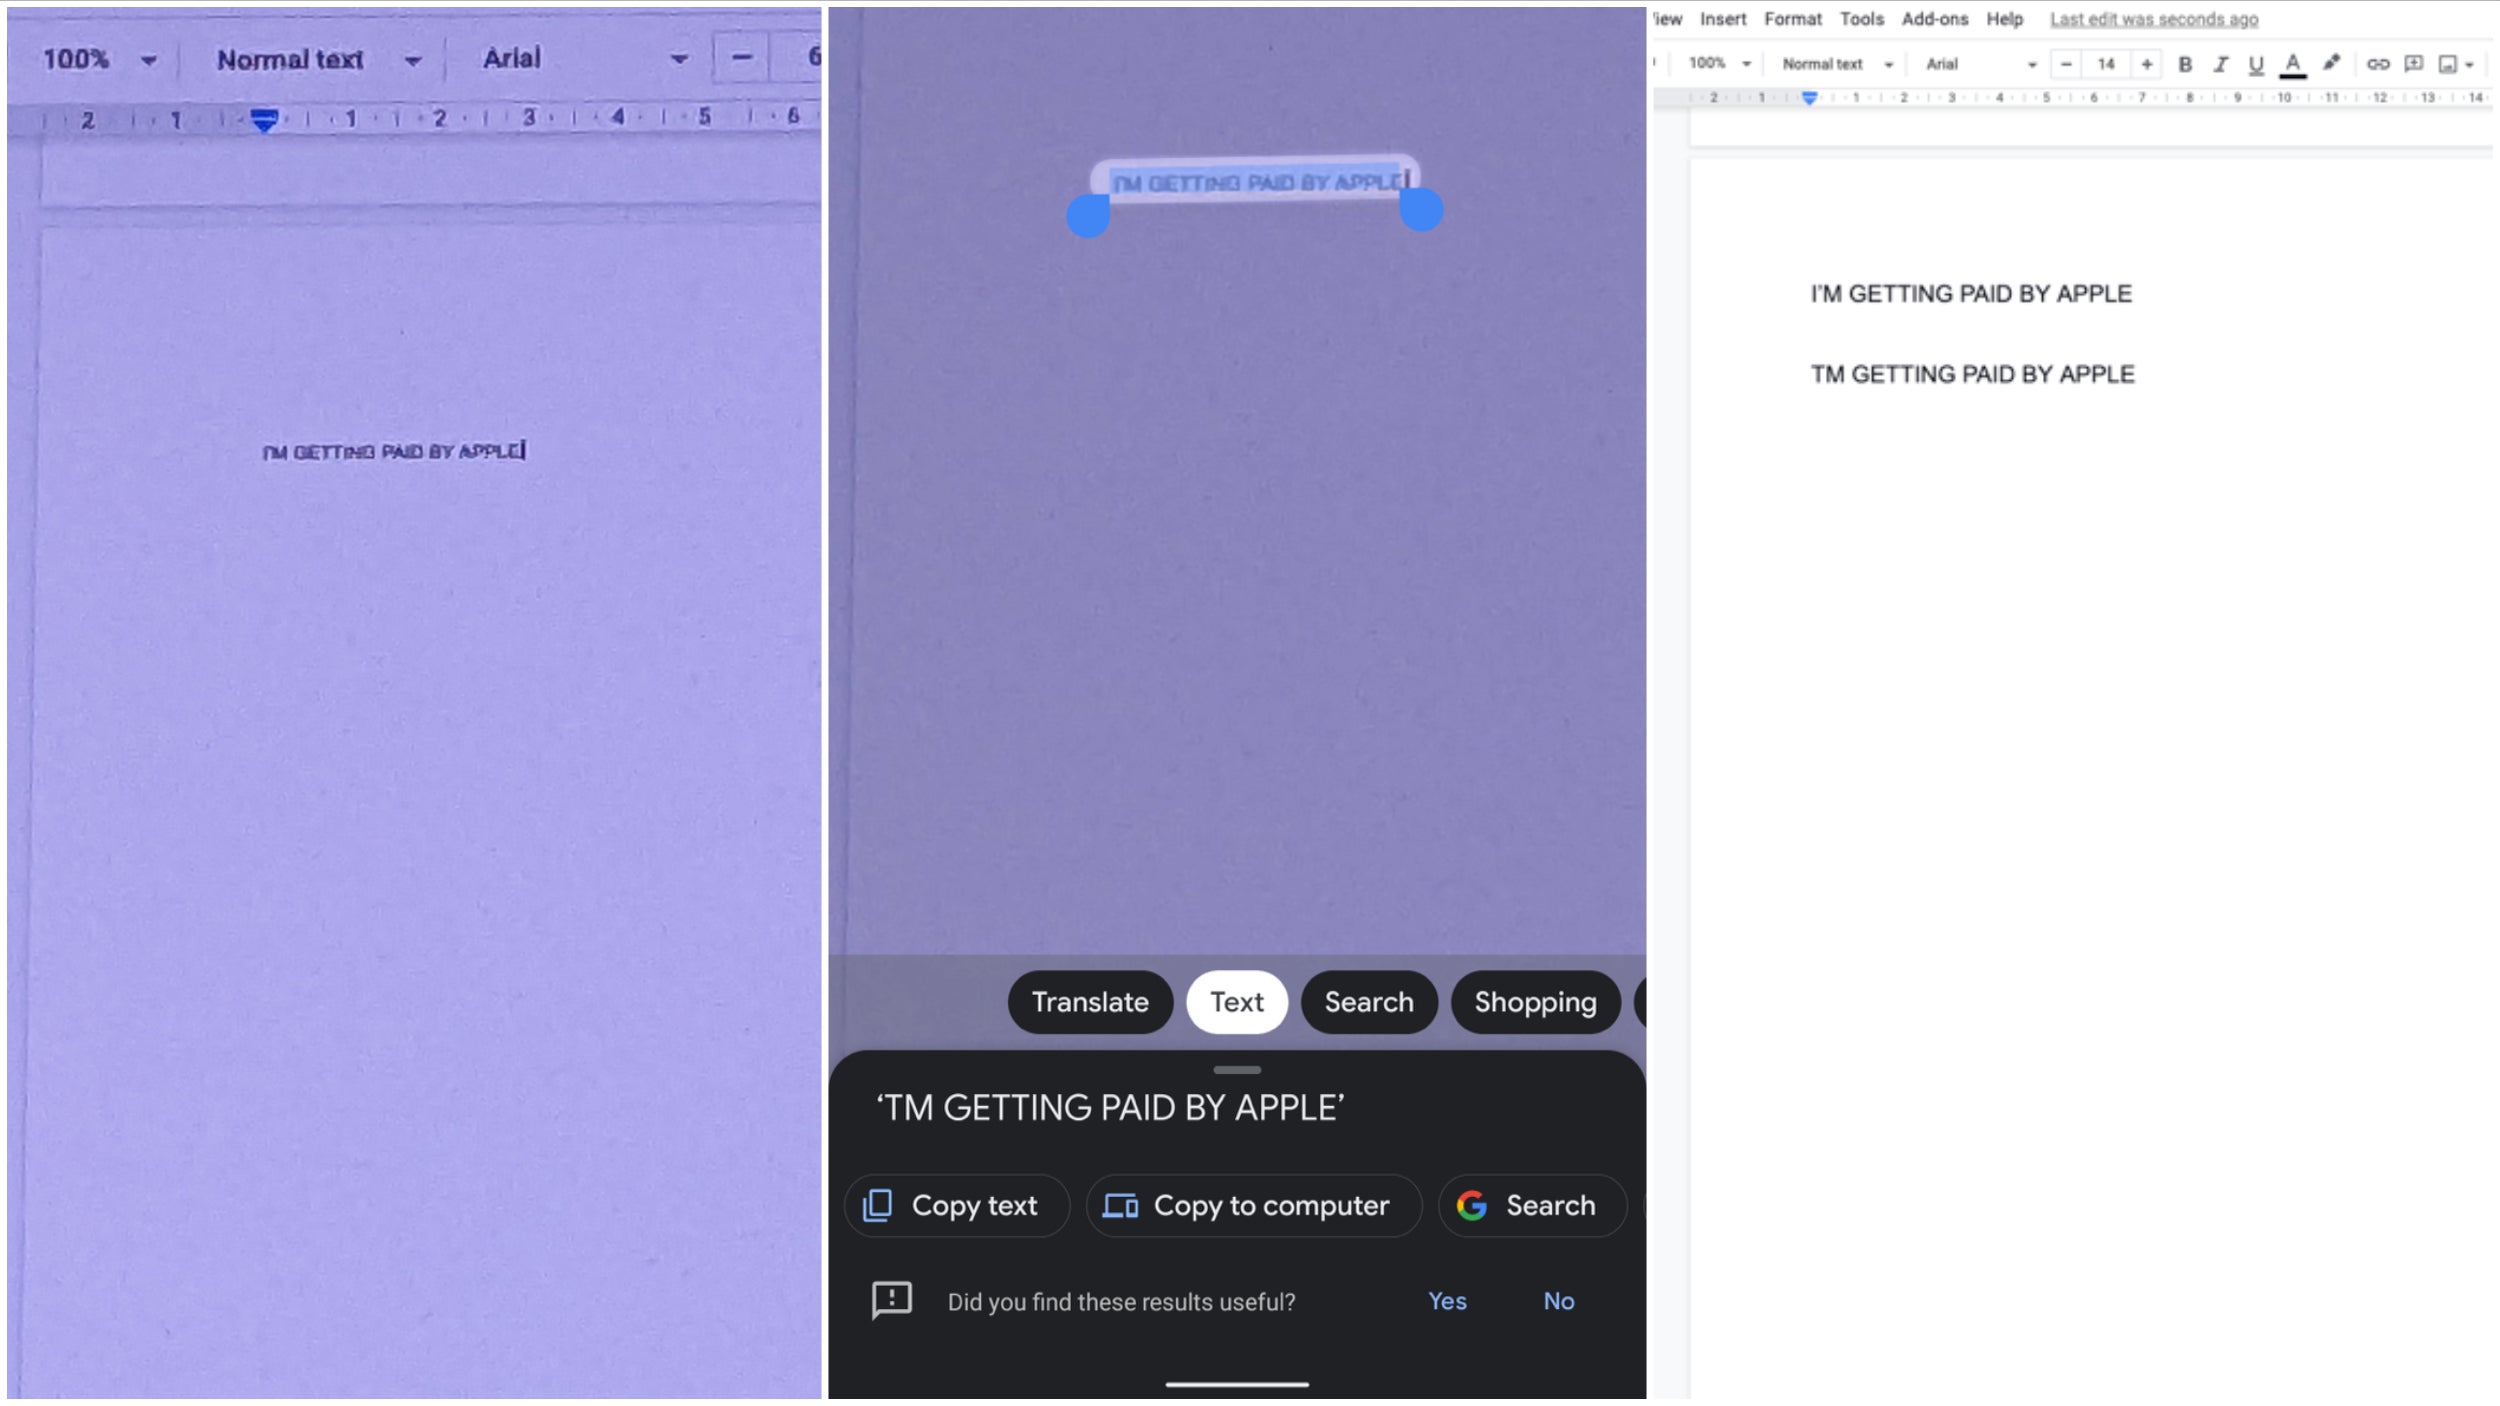The width and height of the screenshot is (2500, 1406).
Task: Answer No to results useful question
Action: pos(1559,1301)
